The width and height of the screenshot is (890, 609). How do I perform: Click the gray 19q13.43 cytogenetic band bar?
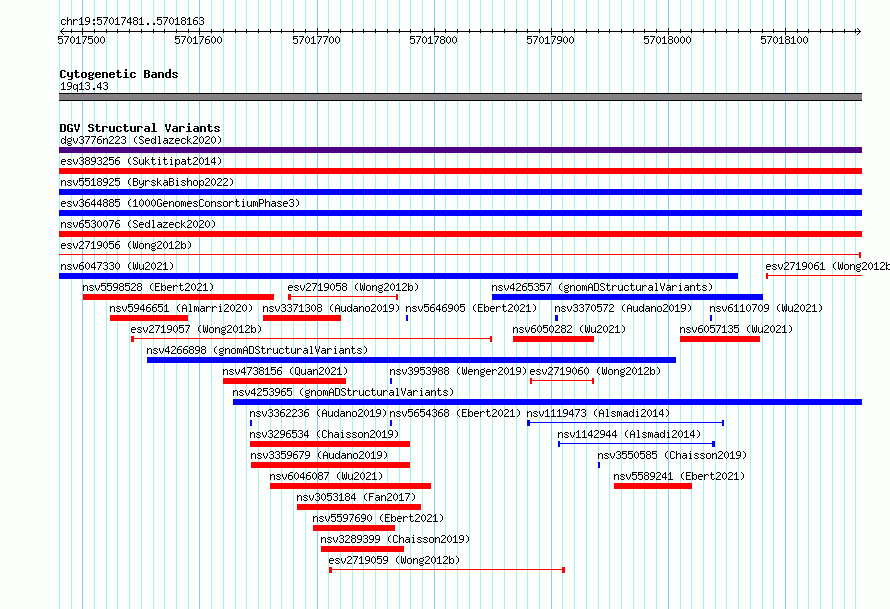point(460,97)
